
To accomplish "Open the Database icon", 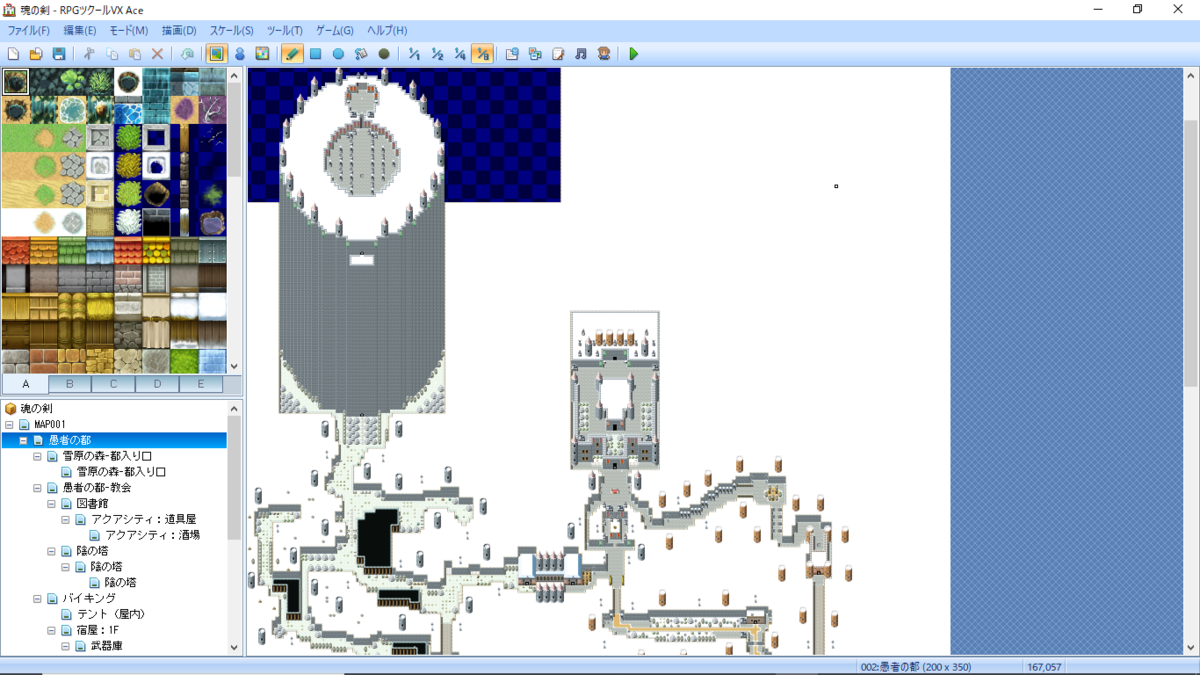I will [512, 54].
